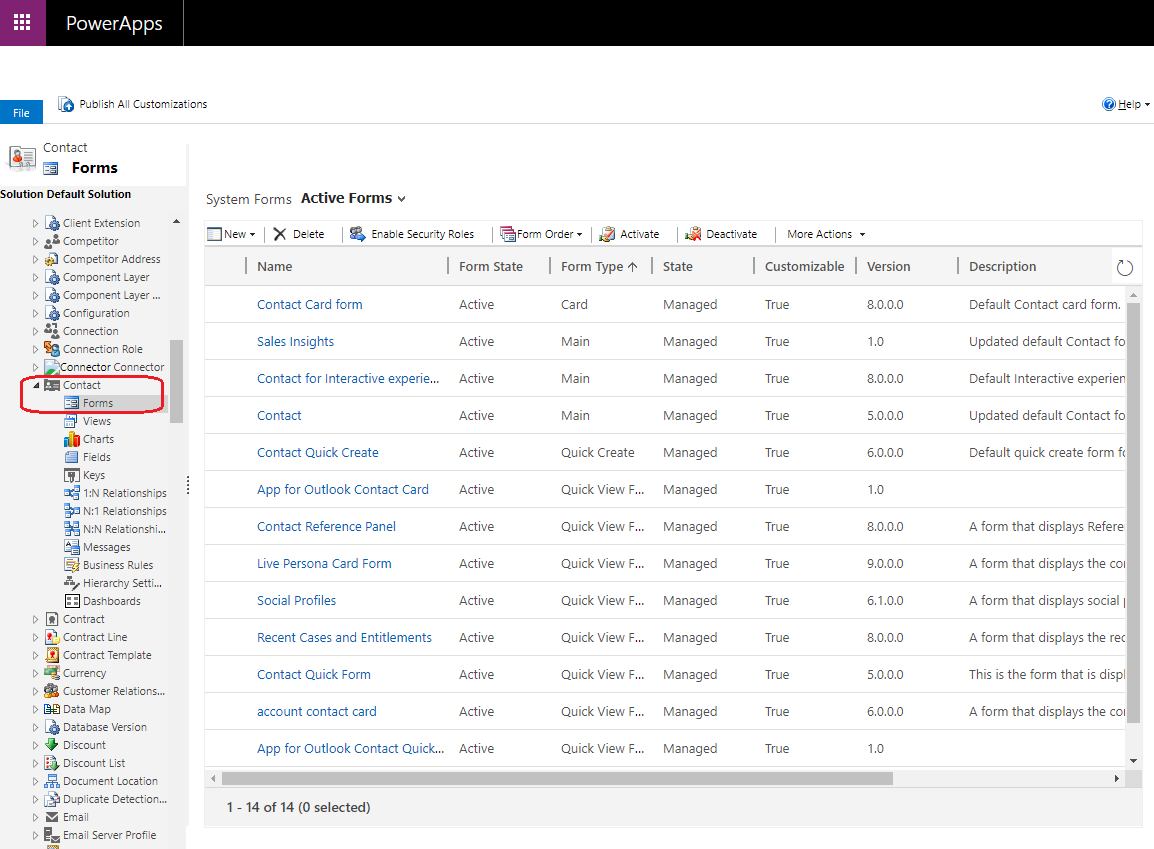Screen dimensions: 1154x849
Task: Open the Business Rules icon
Action: click(x=71, y=565)
